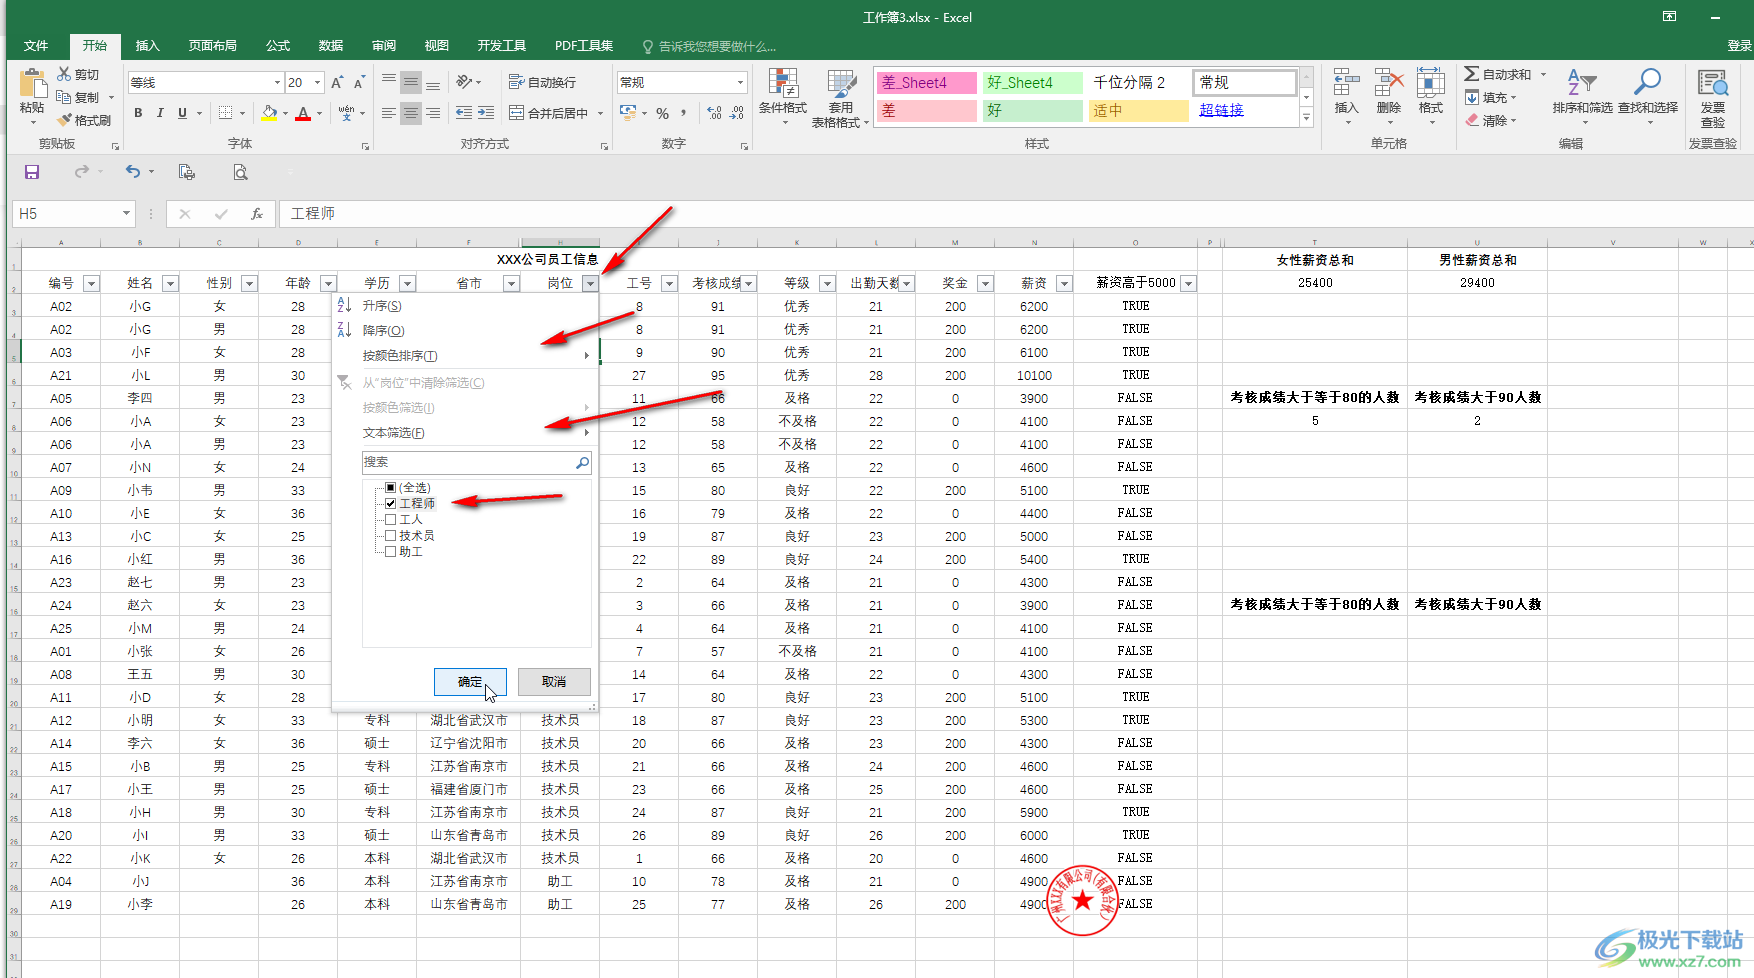
Task: Open Format as Table (套用表格格式)
Action: point(840,98)
